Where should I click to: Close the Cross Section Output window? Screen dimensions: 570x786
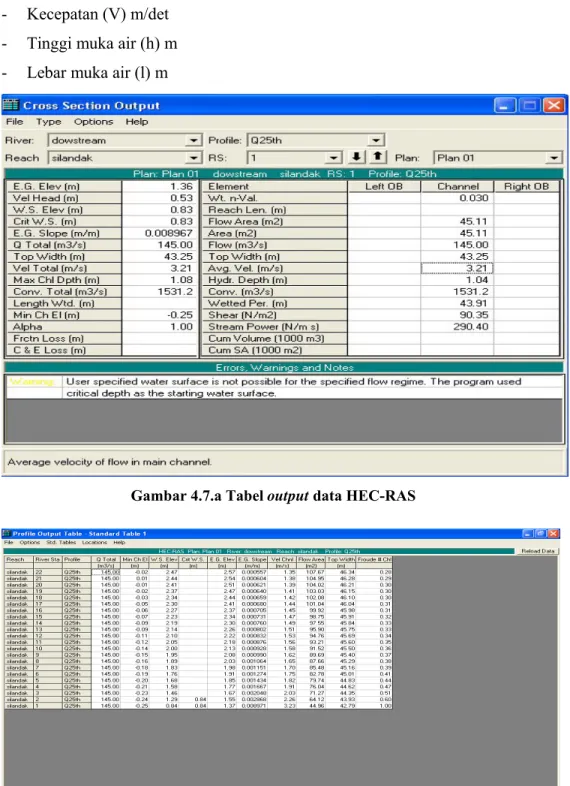tap(553, 105)
